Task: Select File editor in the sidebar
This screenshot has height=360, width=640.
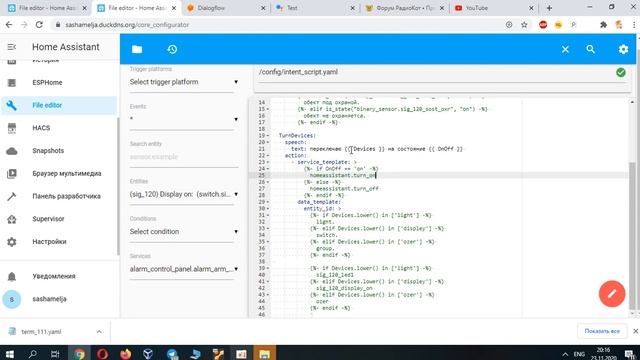Action: point(59,105)
